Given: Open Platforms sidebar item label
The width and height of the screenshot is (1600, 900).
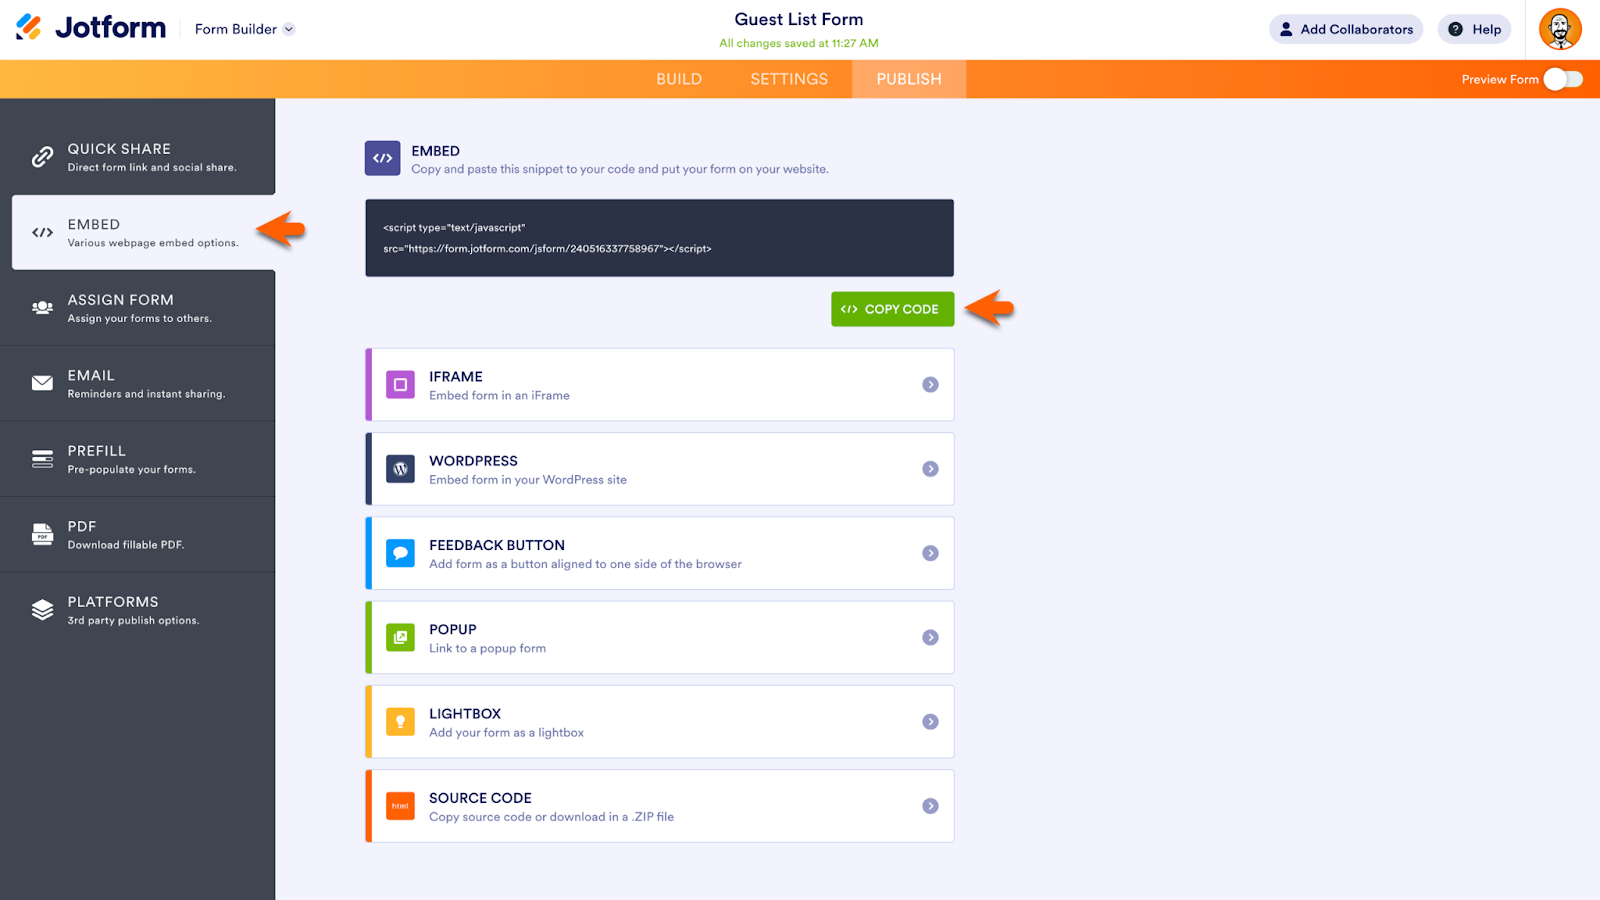Looking at the screenshot, I should (113, 602).
